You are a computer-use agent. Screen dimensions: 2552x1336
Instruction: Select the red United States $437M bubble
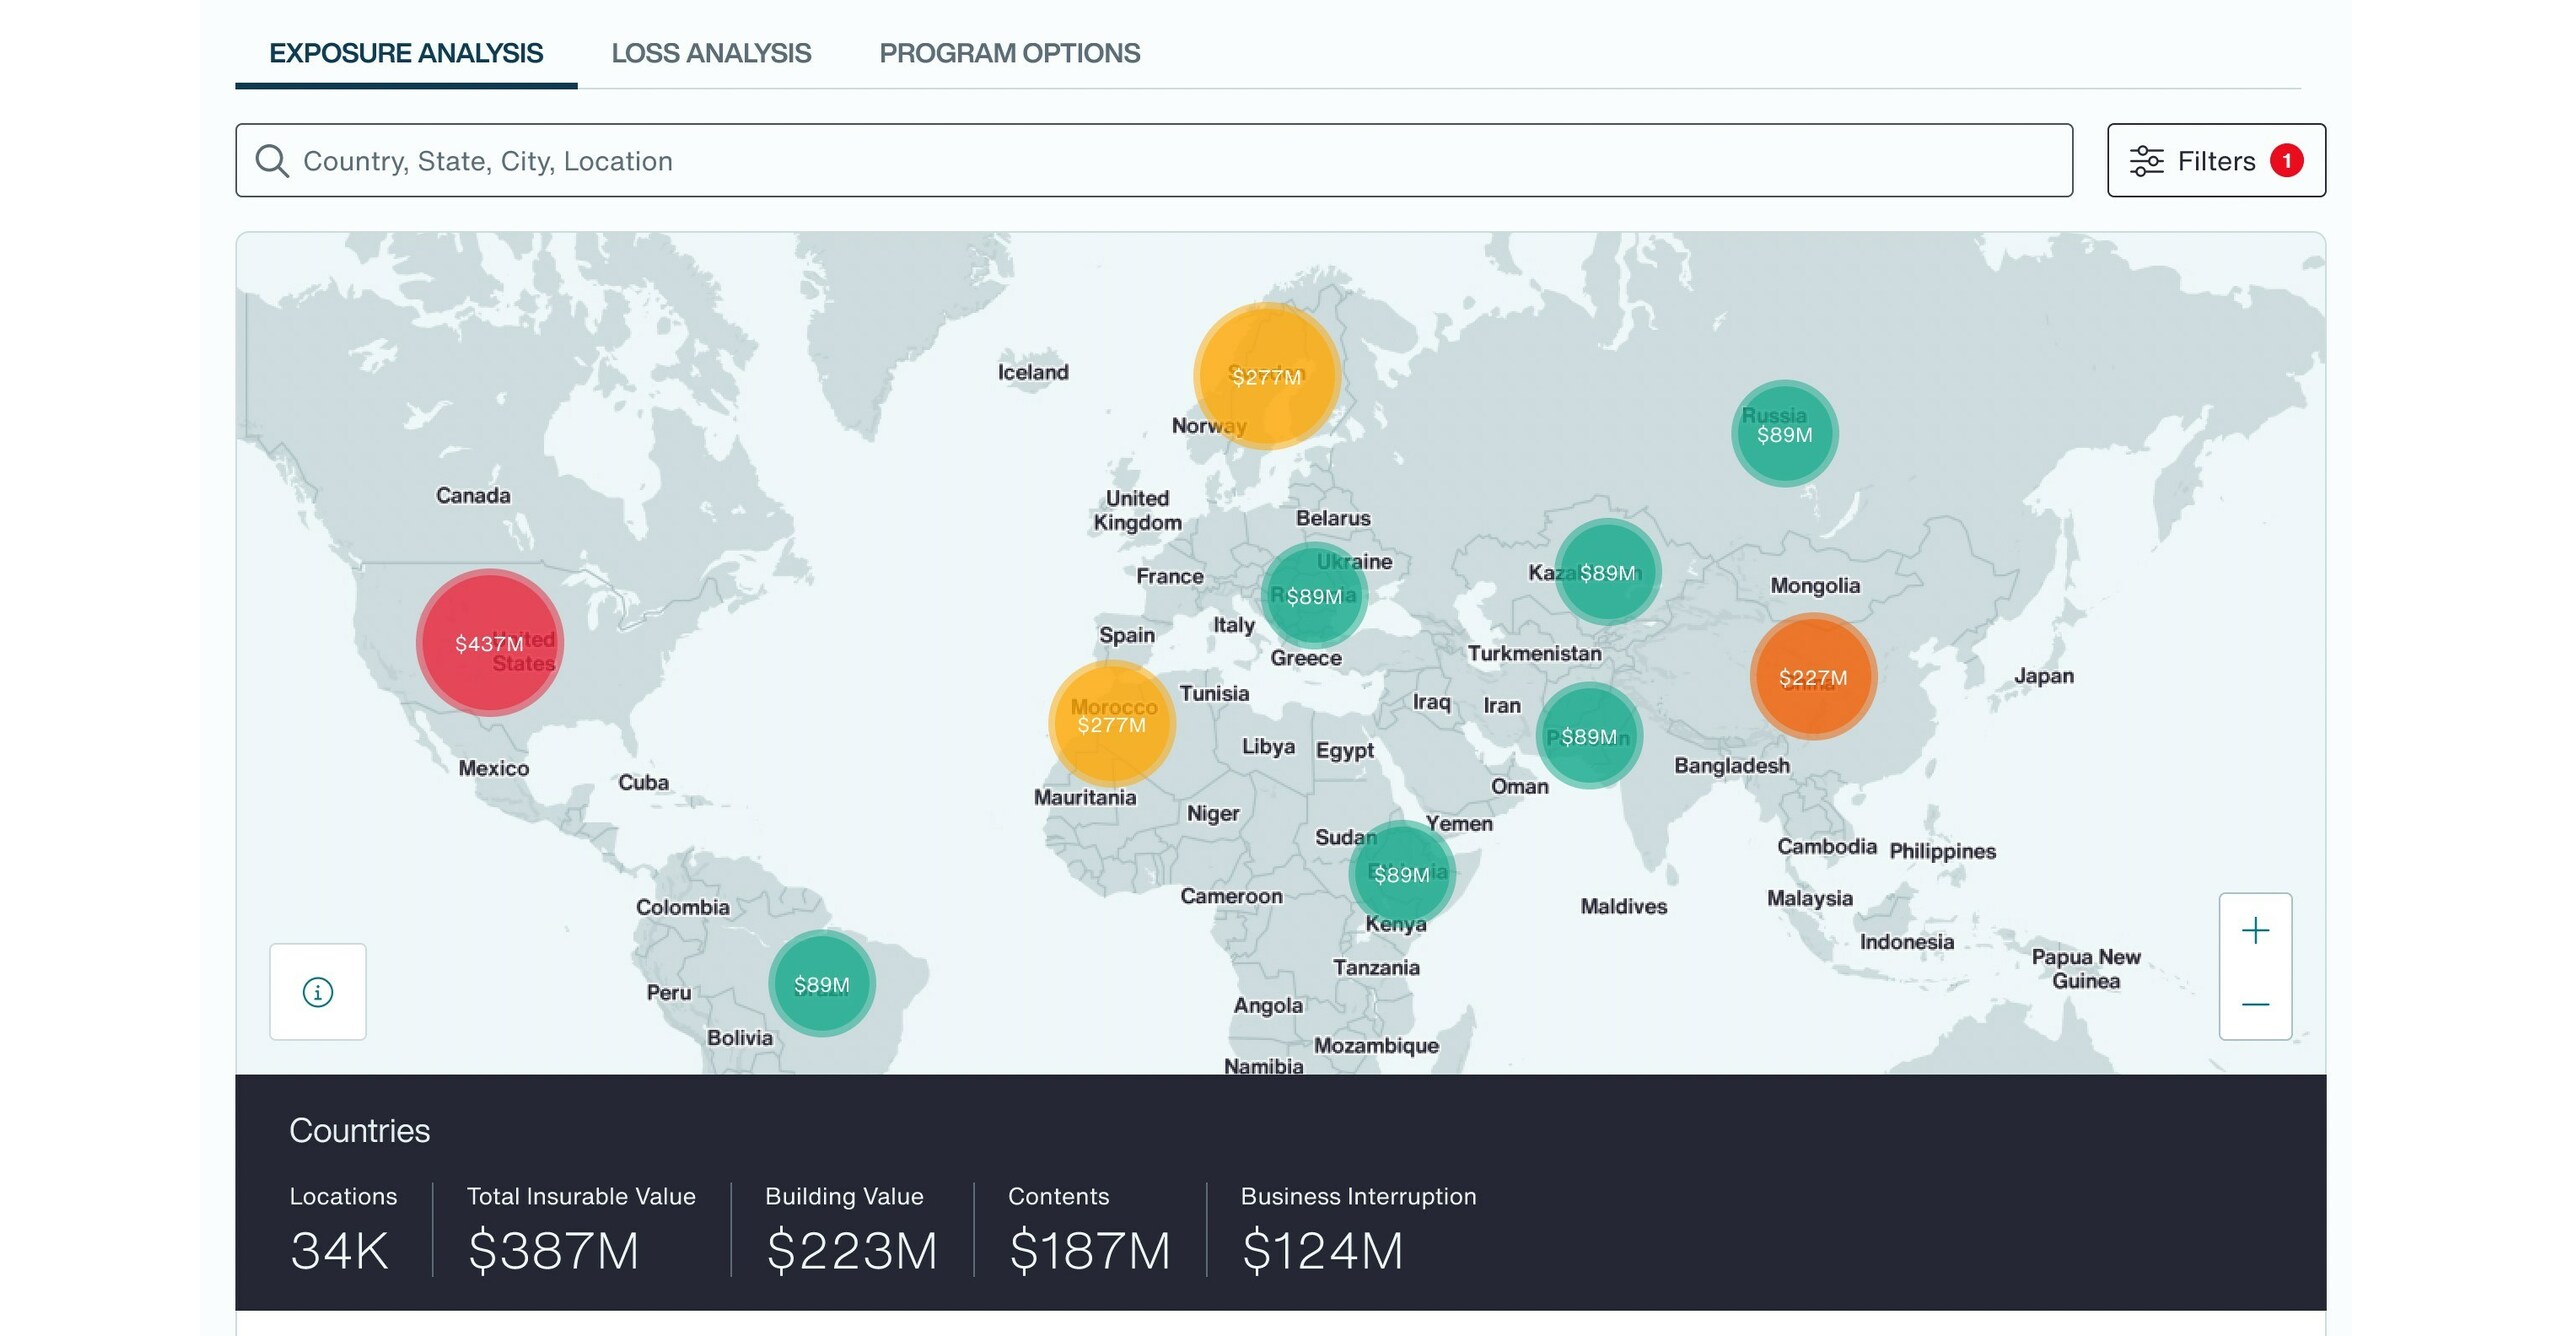tap(488, 643)
